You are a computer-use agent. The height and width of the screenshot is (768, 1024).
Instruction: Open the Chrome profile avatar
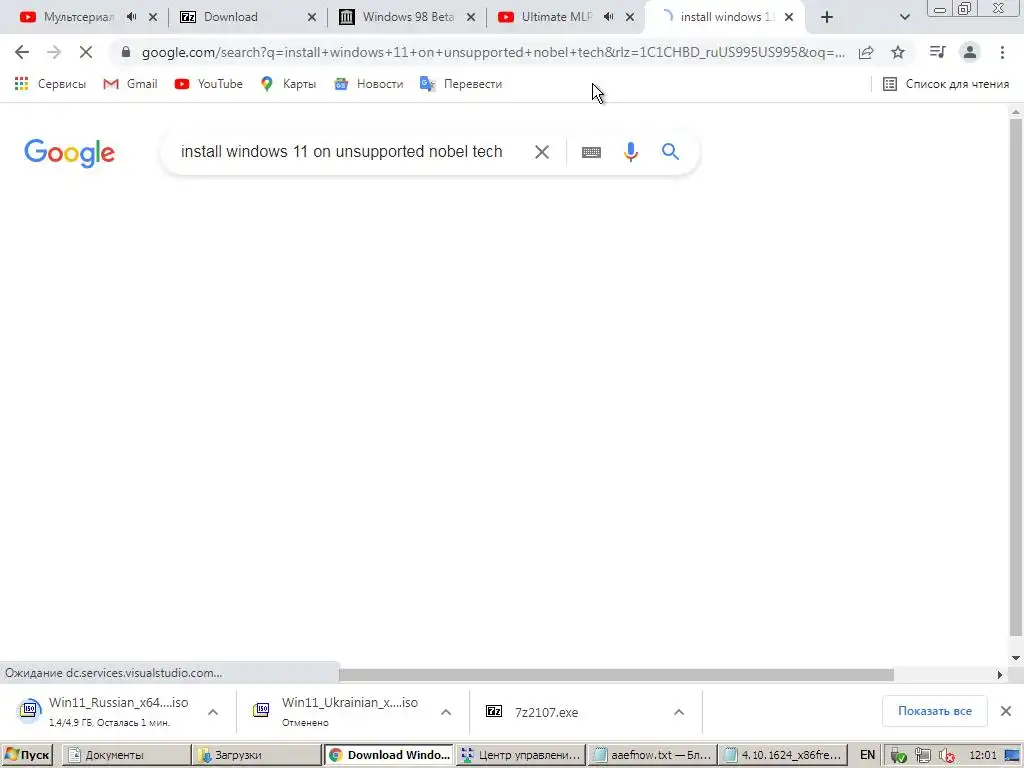[970, 52]
